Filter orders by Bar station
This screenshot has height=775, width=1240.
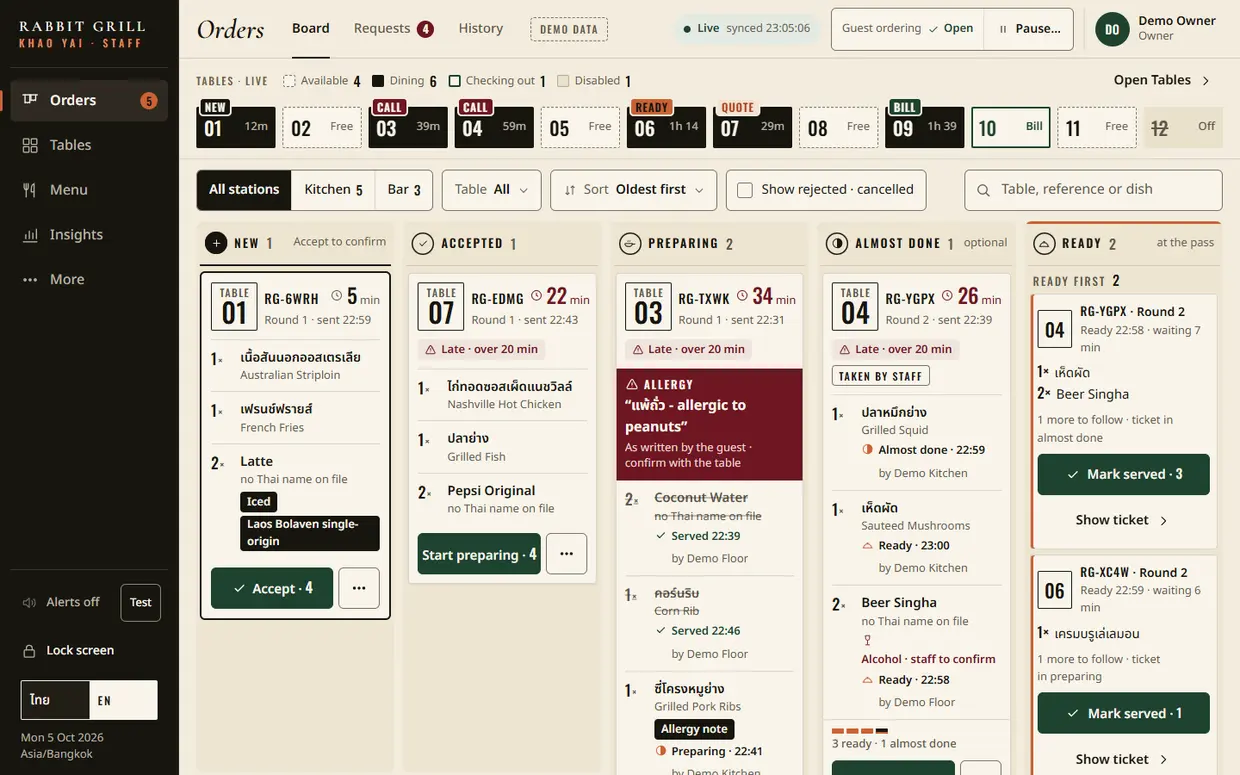click(404, 190)
